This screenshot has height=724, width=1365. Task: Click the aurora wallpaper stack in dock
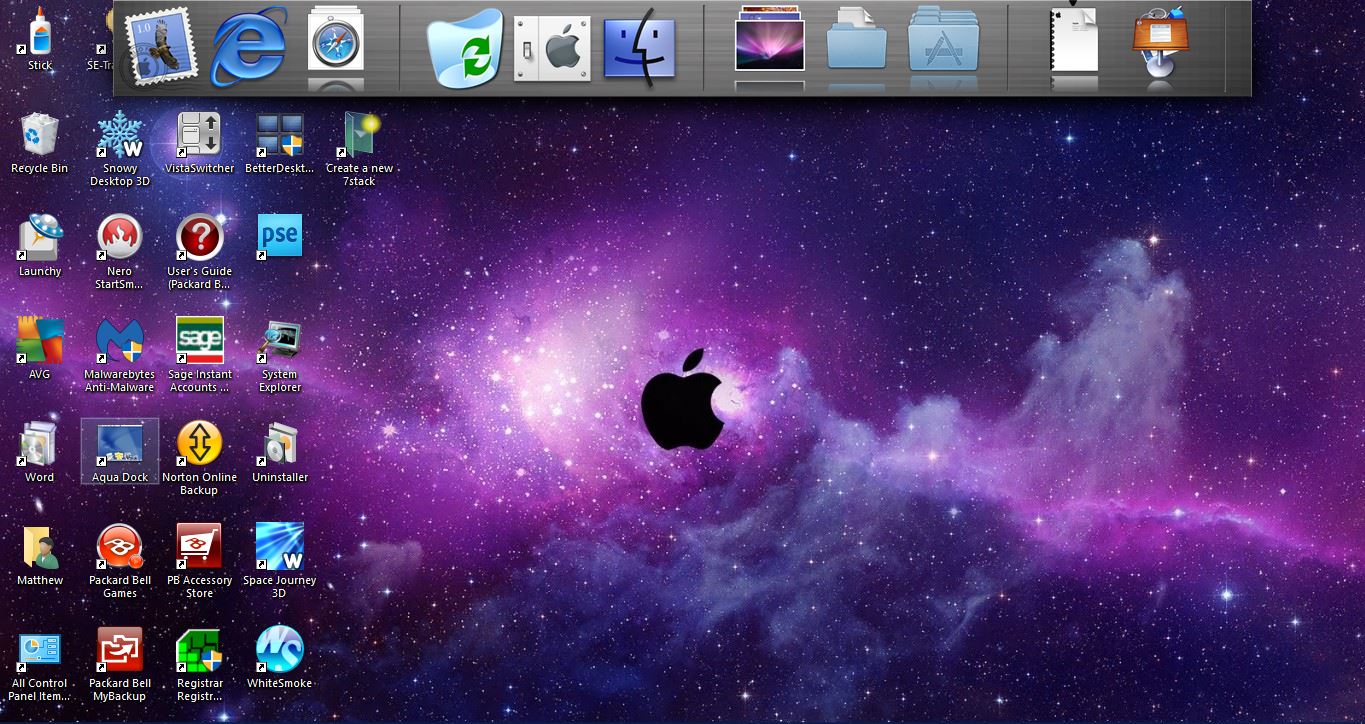click(x=769, y=42)
